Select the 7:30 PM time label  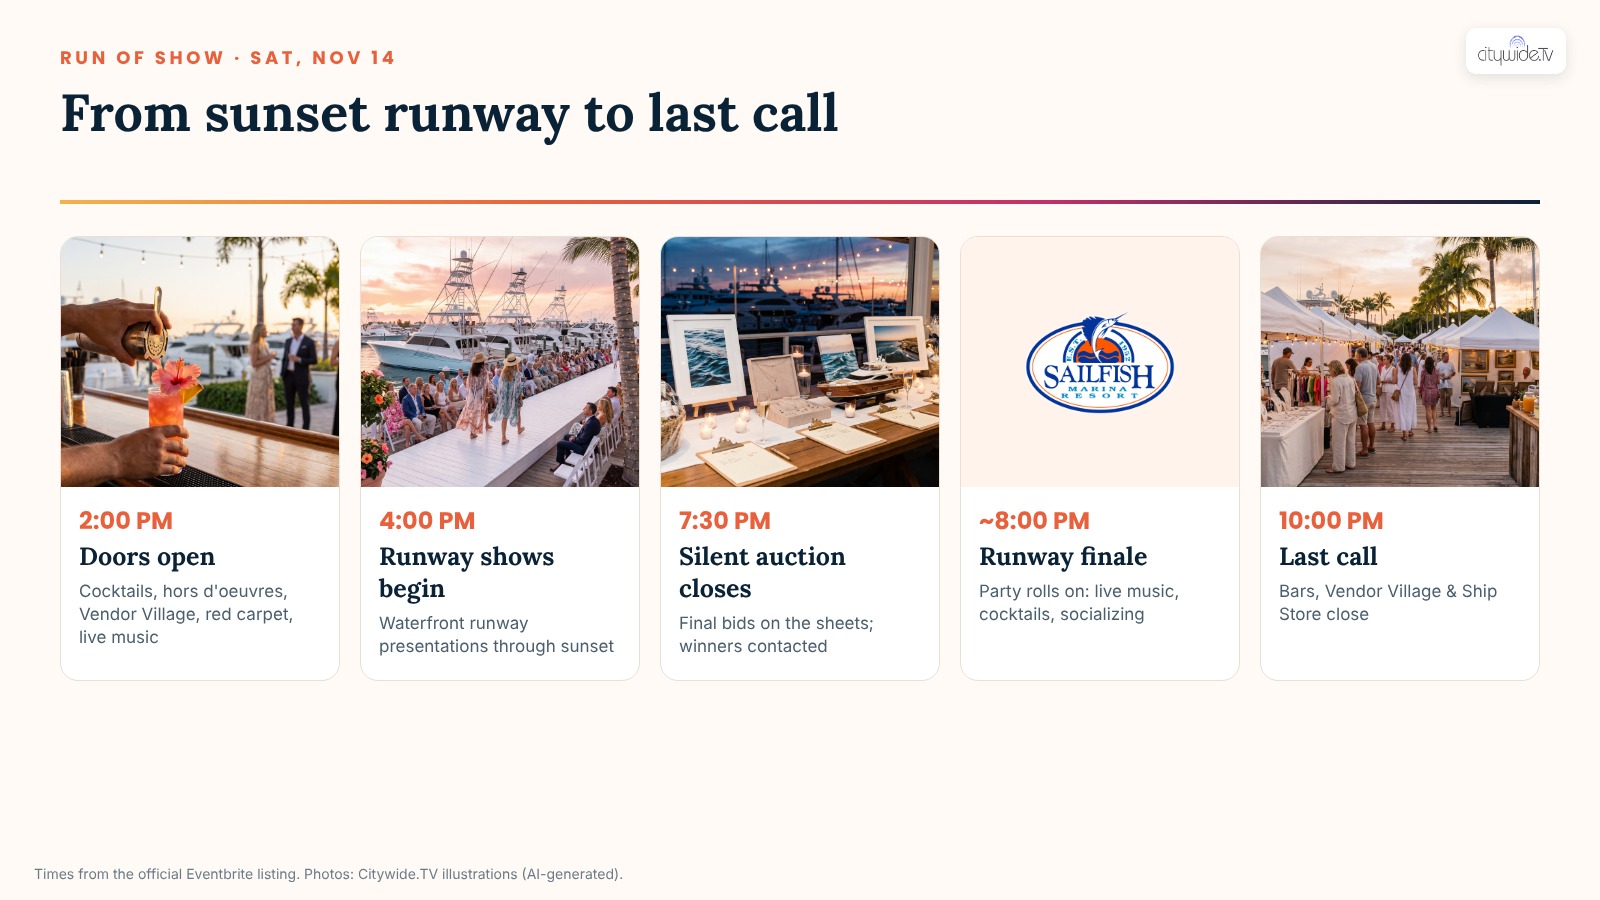[725, 521]
